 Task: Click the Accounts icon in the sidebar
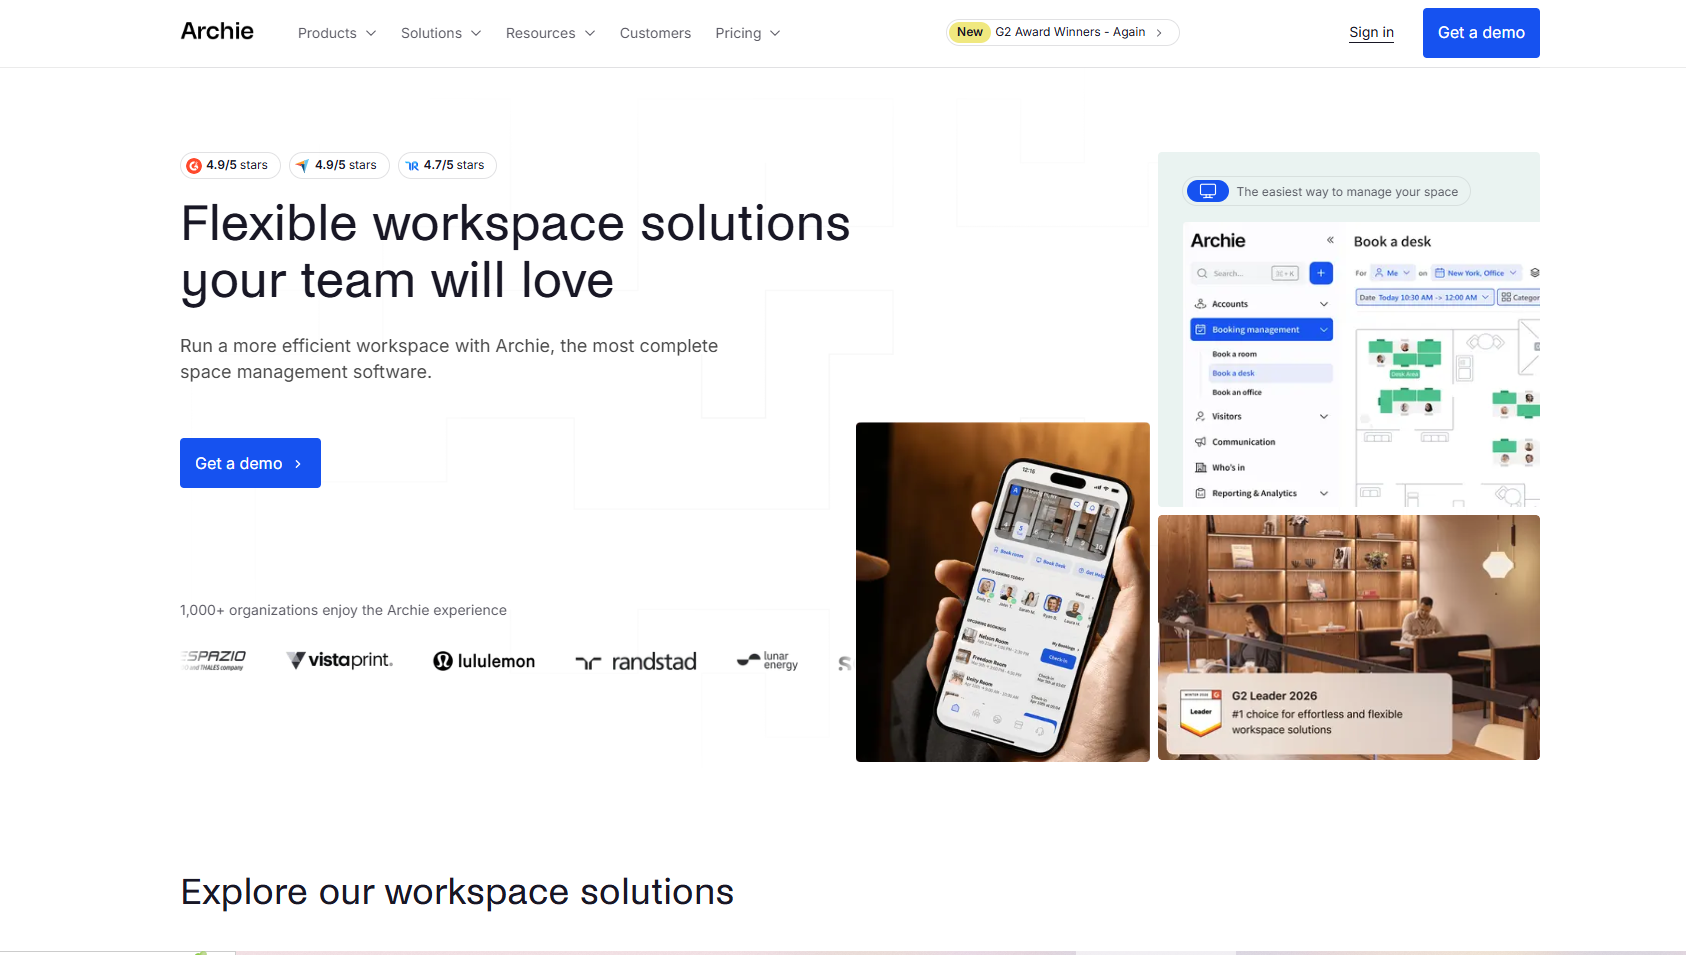[x=1201, y=304]
